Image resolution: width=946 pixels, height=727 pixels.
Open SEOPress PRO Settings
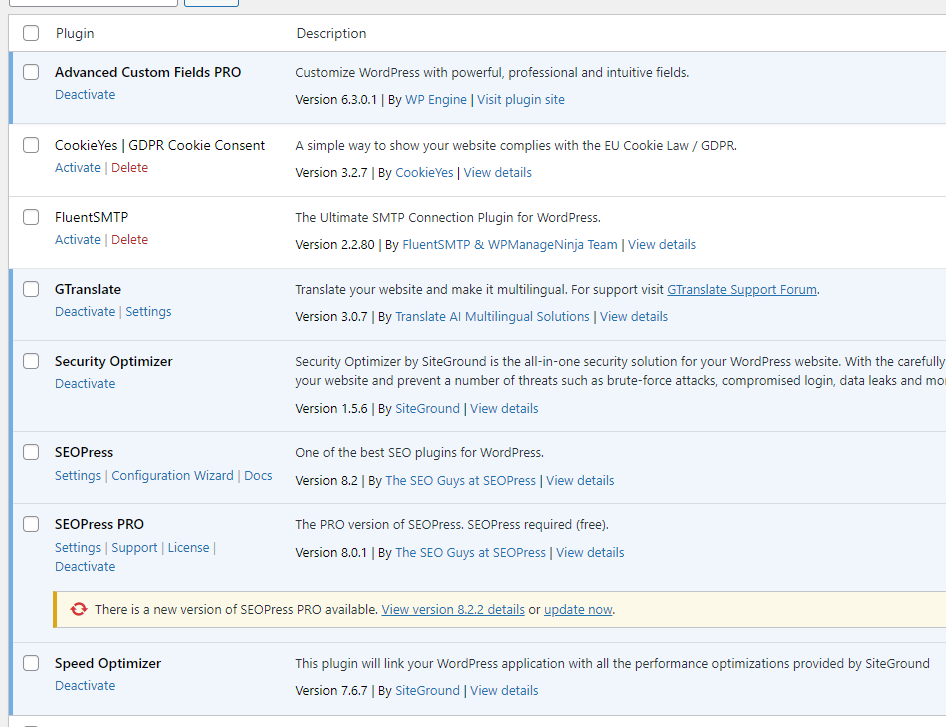[78, 547]
